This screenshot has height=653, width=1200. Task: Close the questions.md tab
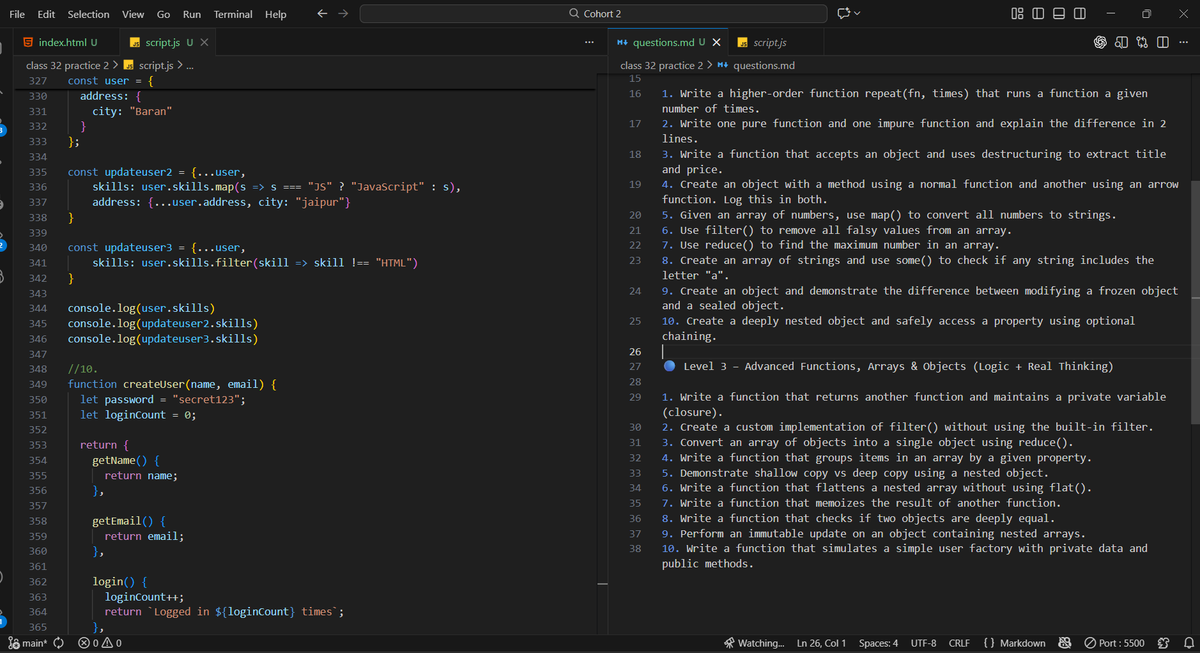[716, 43]
